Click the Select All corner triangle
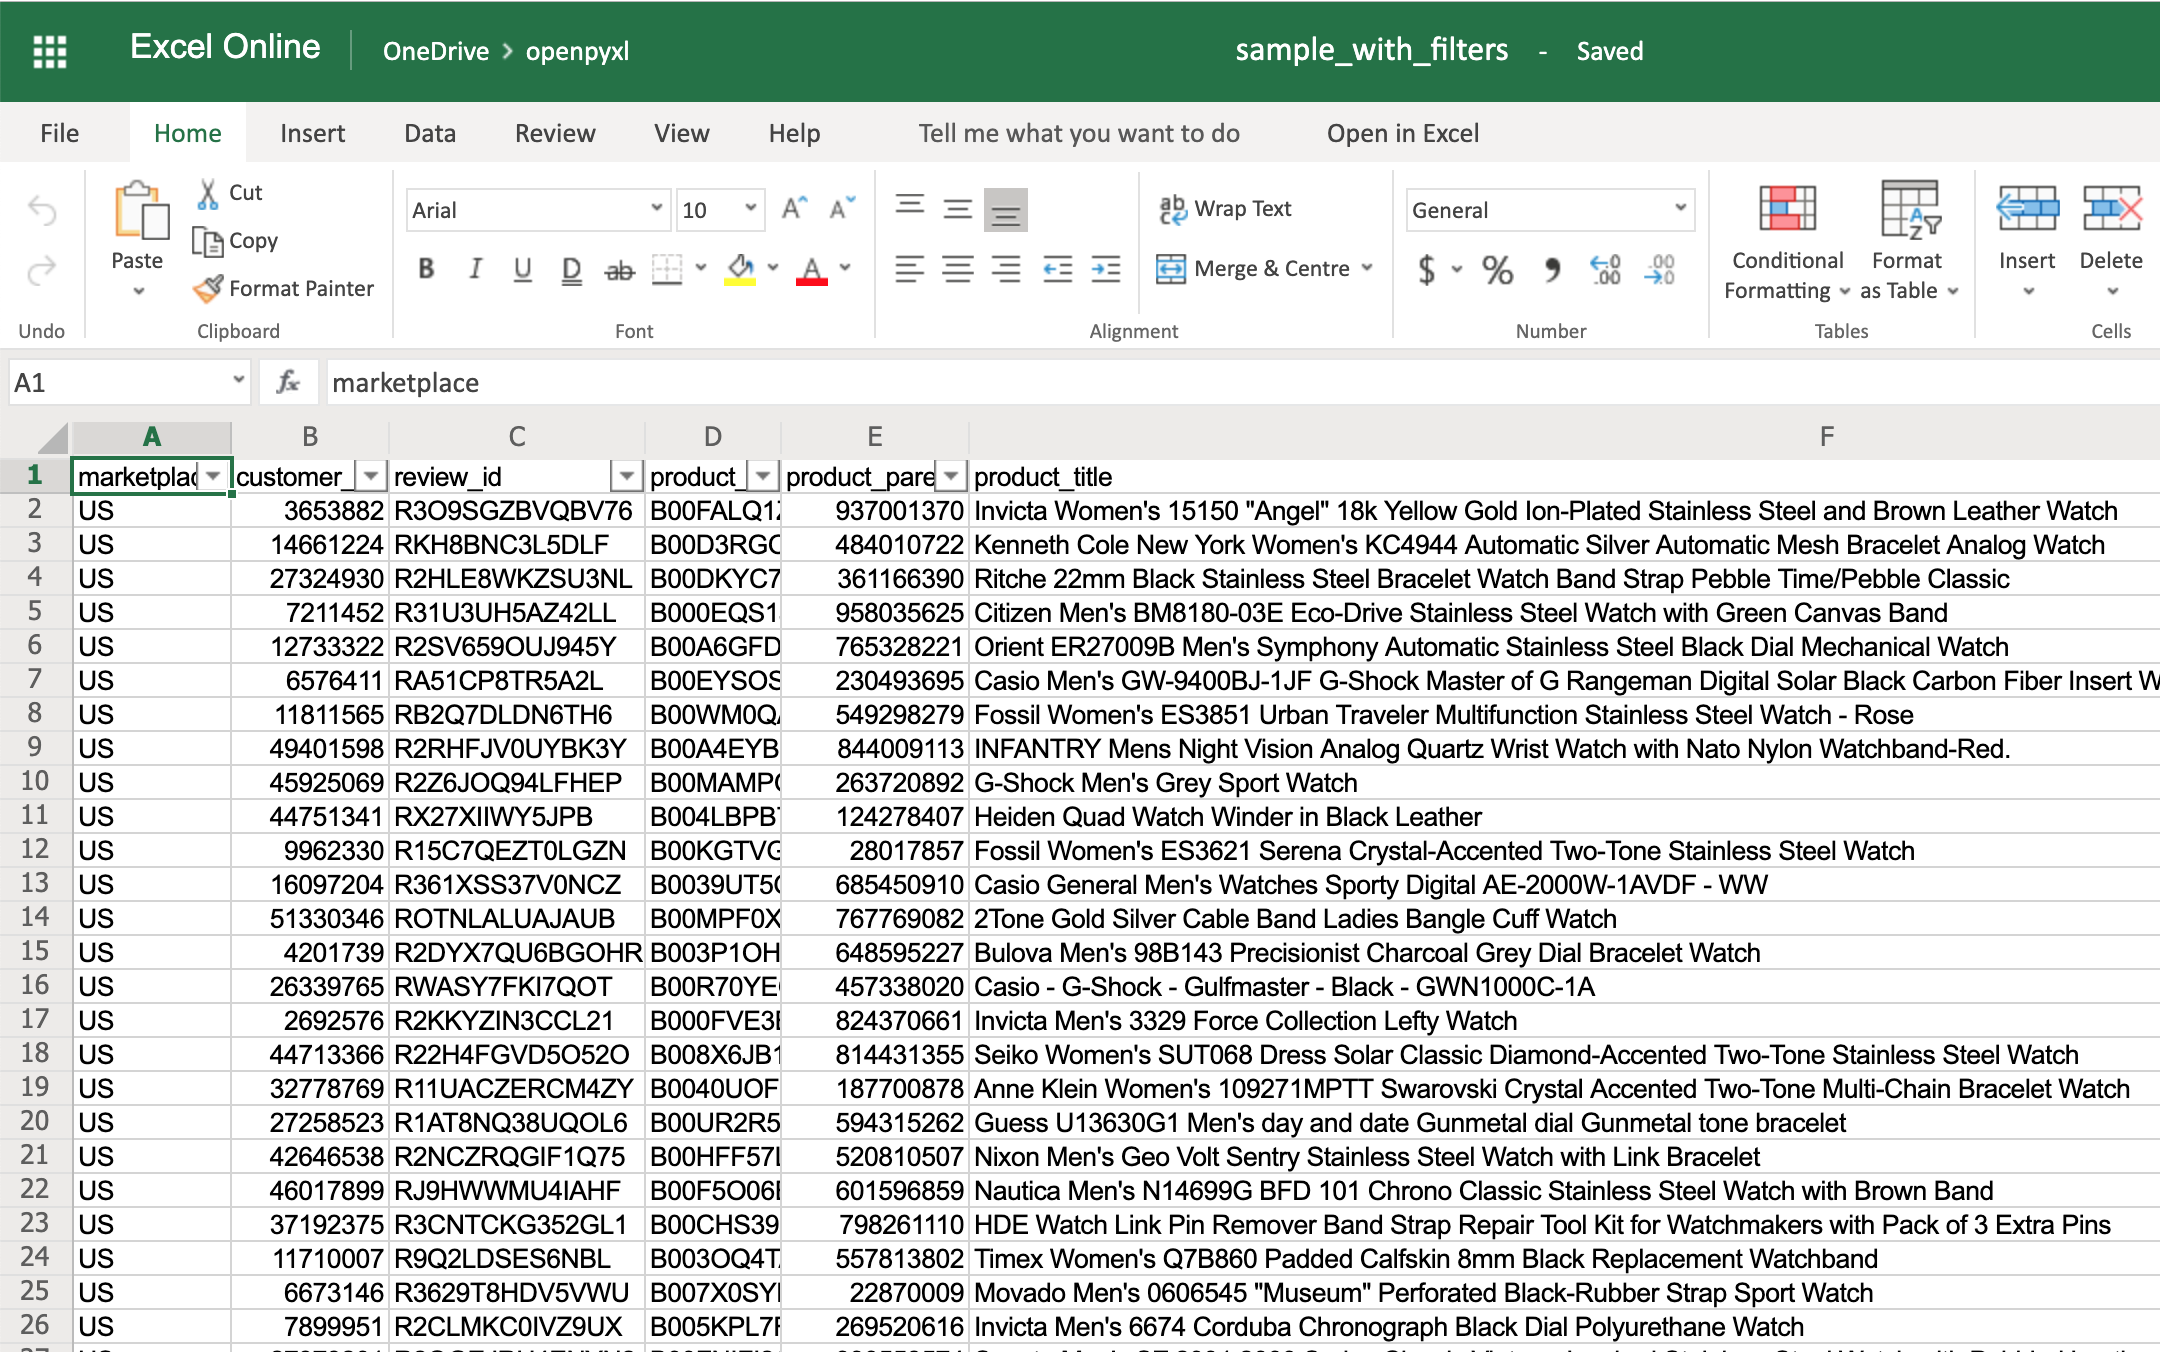2160x1352 pixels. [x=52, y=438]
